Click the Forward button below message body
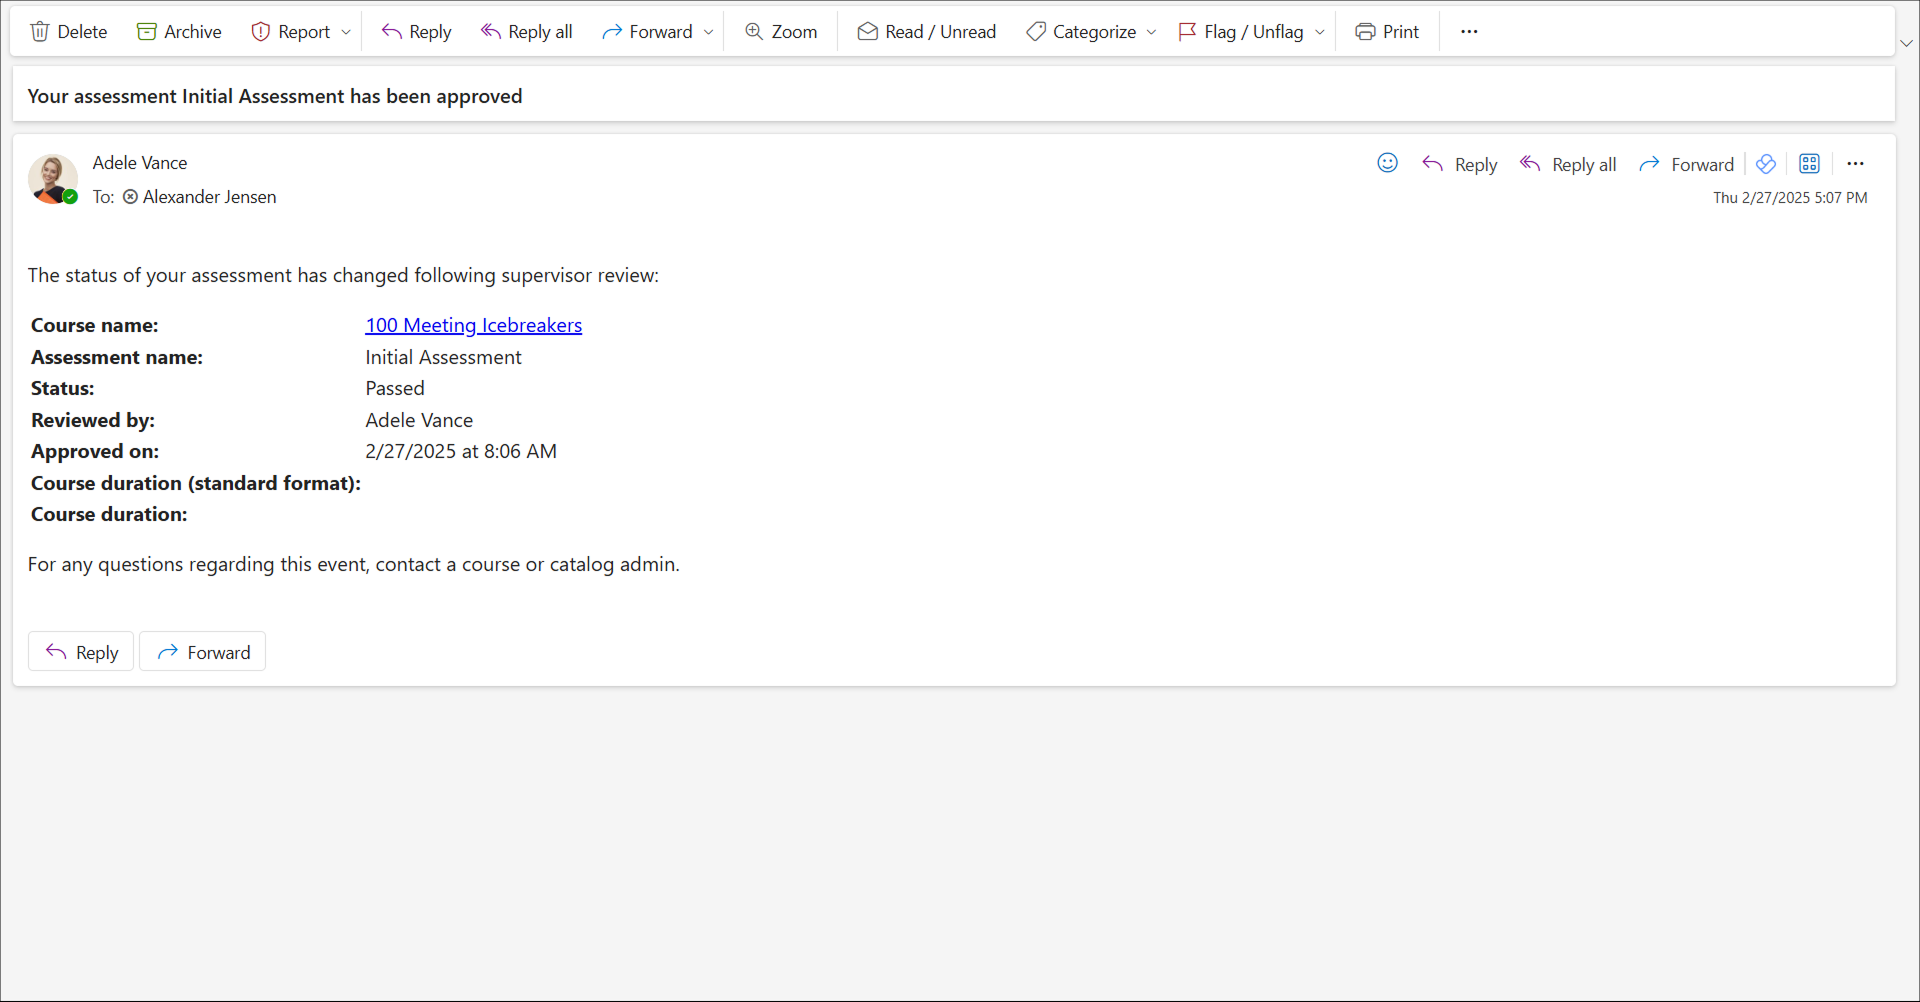1920x1002 pixels. click(203, 652)
